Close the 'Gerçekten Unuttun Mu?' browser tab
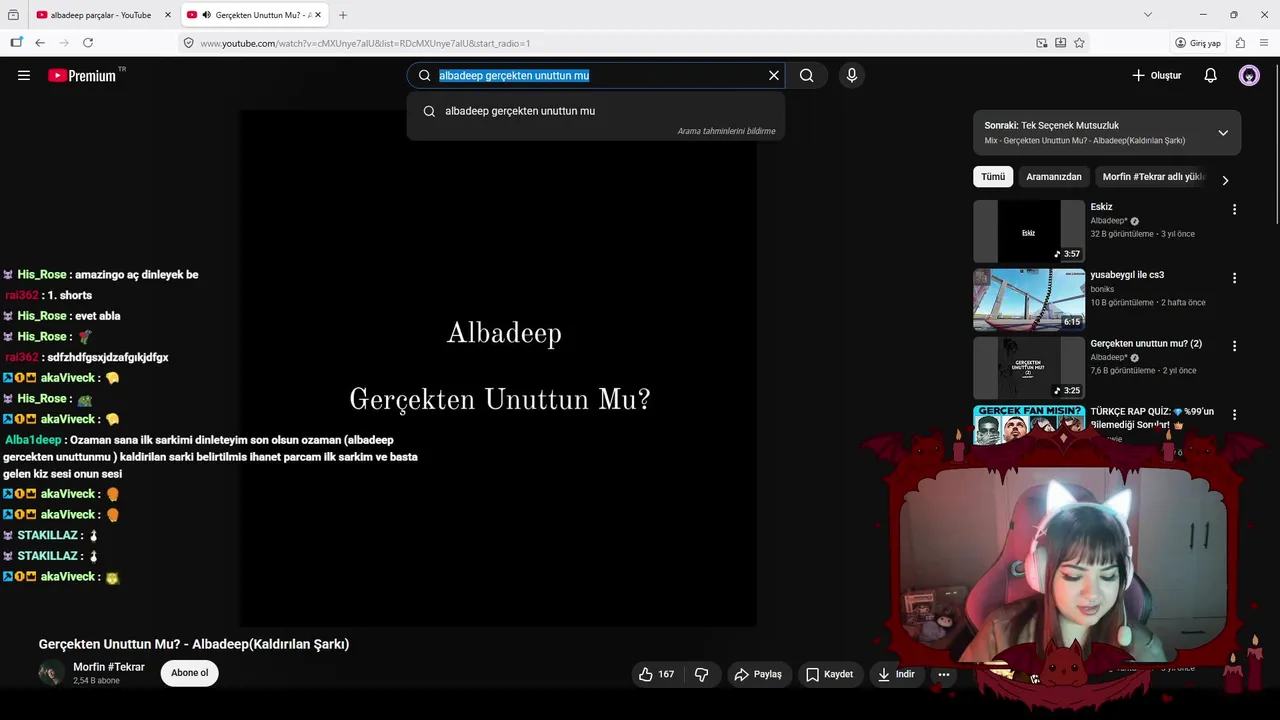This screenshot has width=1280, height=720. tap(318, 15)
